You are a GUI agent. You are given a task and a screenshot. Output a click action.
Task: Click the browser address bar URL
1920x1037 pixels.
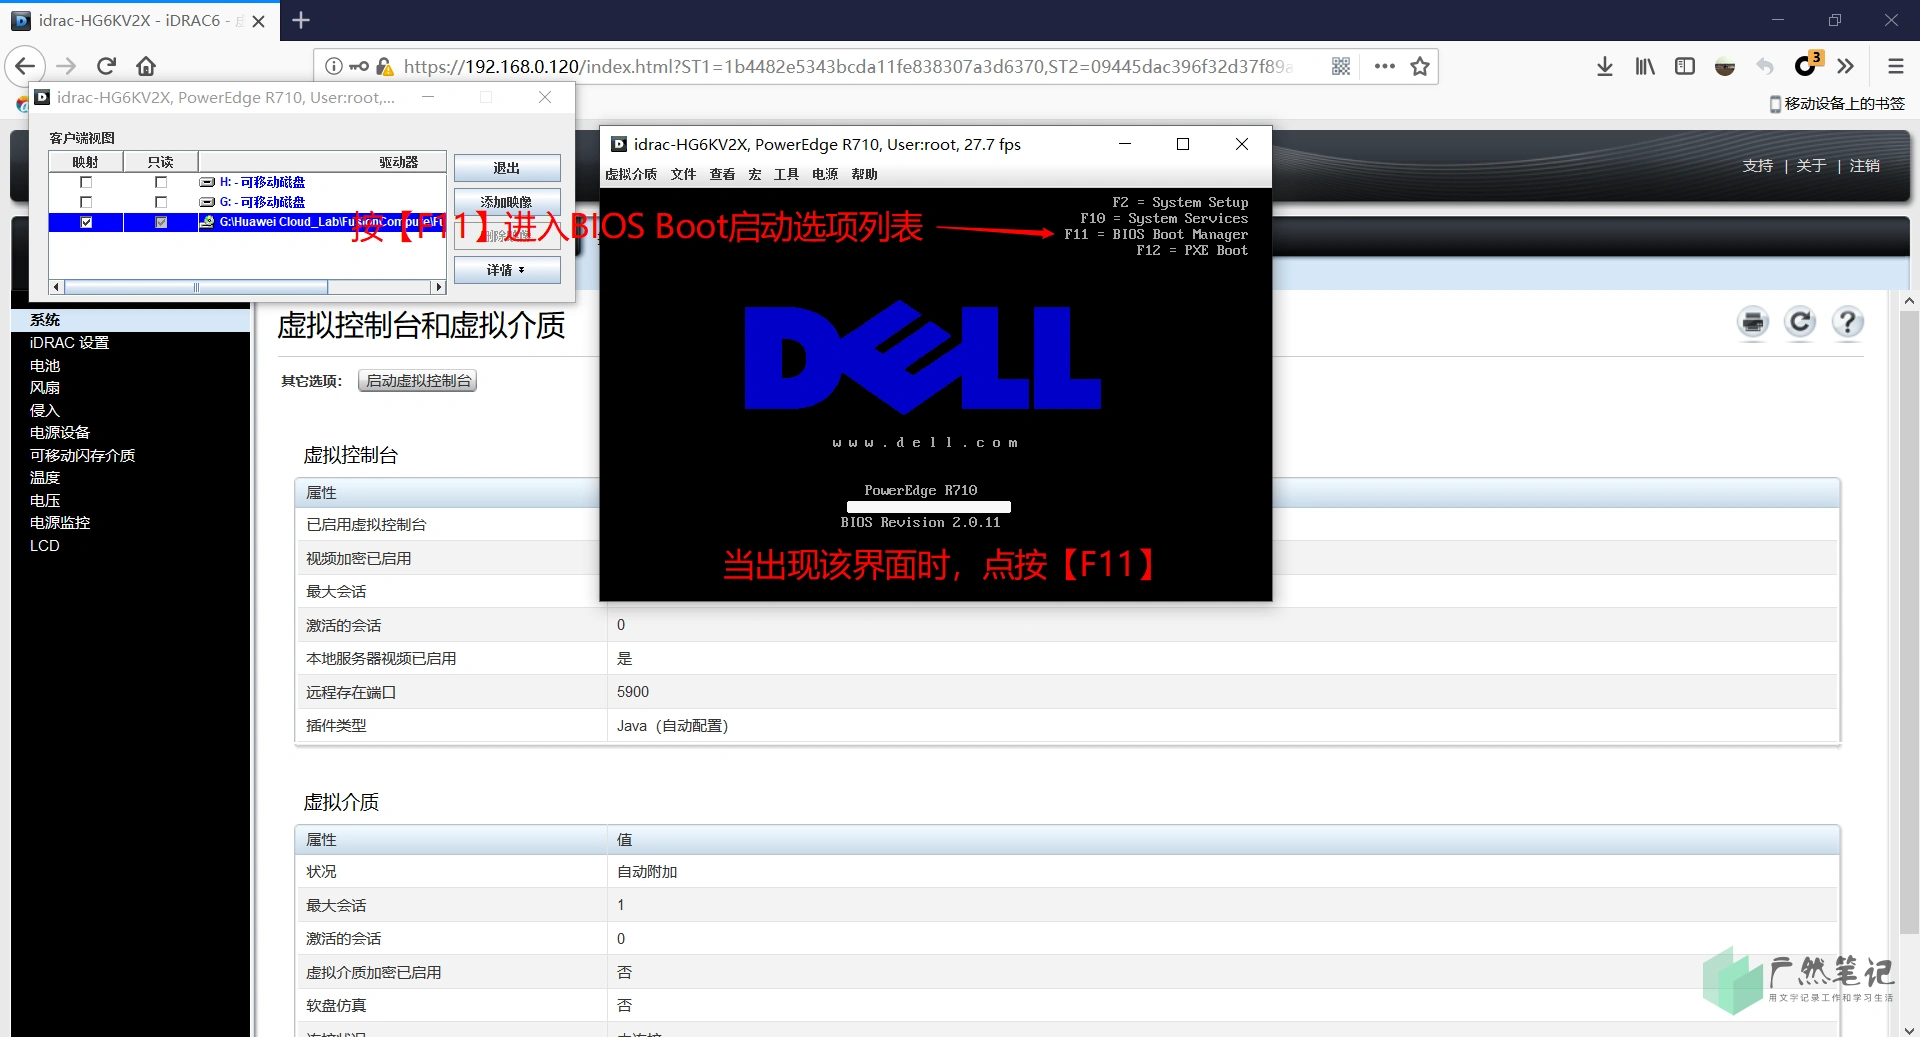tap(848, 66)
